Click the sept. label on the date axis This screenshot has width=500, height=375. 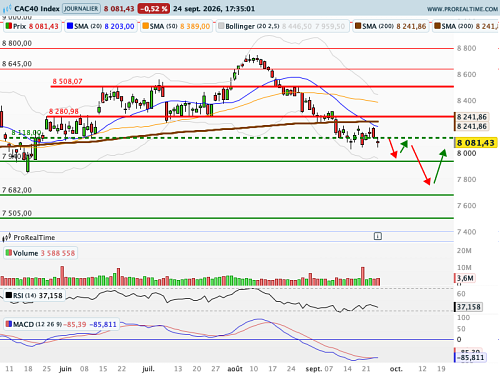pyautogui.click(x=314, y=369)
